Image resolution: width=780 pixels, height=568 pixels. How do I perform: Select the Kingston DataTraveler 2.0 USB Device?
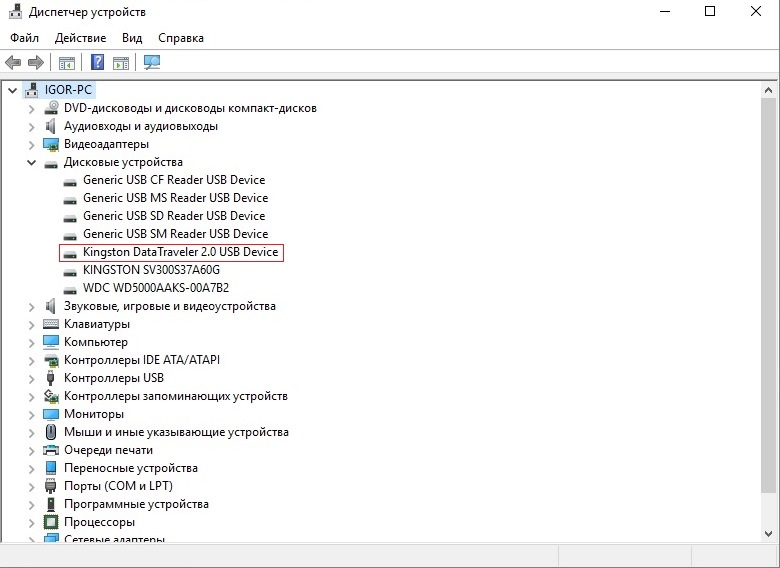[180, 252]
